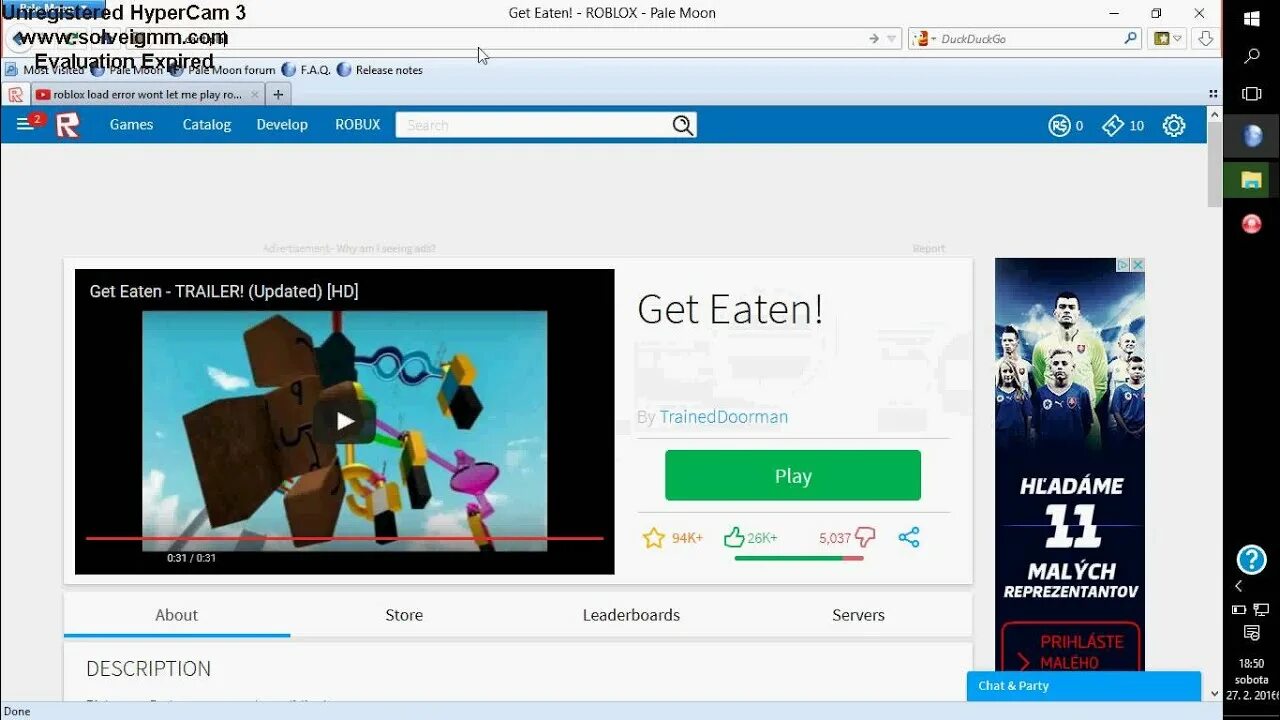Viewport: 1280px width, 720px height.
Task: Open the F.A.Q. bookmark
Action: [306, 70]
